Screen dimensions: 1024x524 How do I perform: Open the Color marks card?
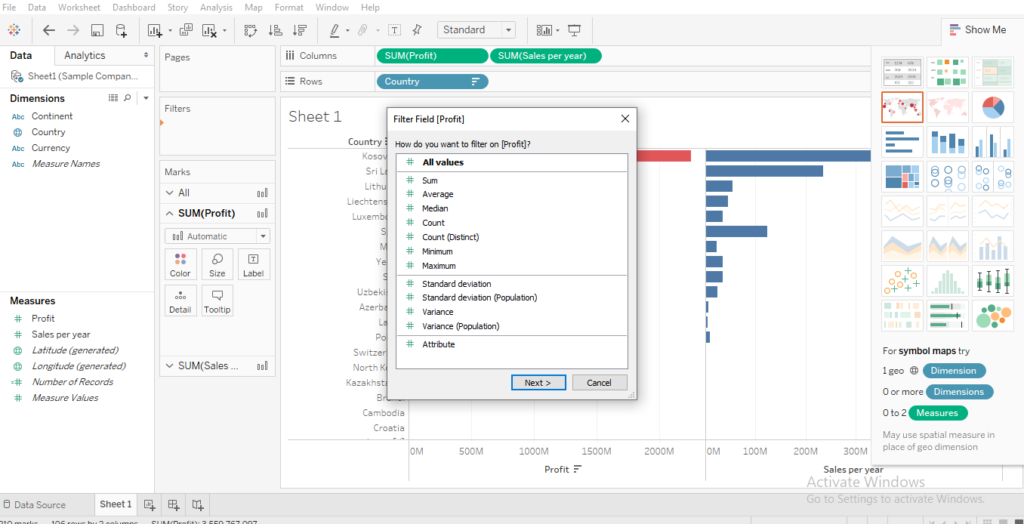coord(180,264)
